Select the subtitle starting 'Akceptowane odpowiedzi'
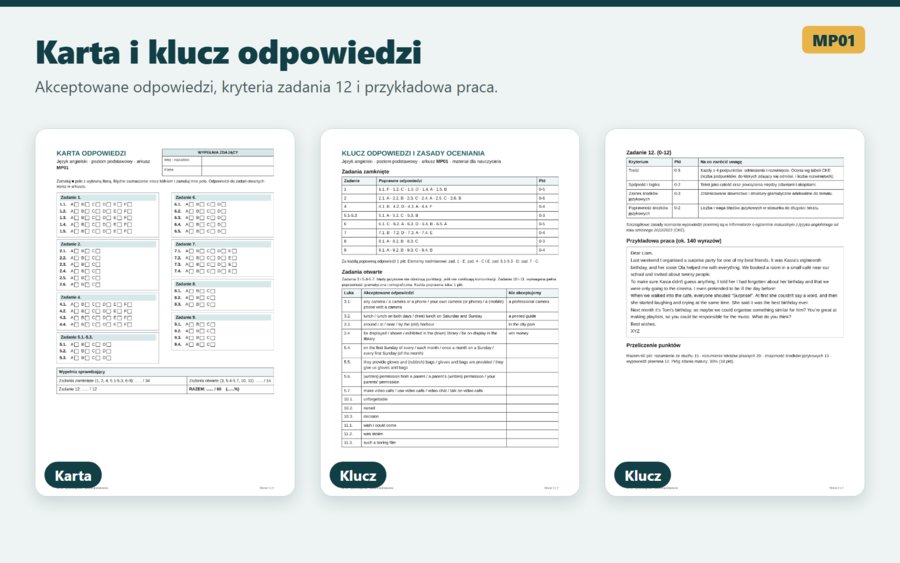The image size is (900, 563). [x=266, y=87]
